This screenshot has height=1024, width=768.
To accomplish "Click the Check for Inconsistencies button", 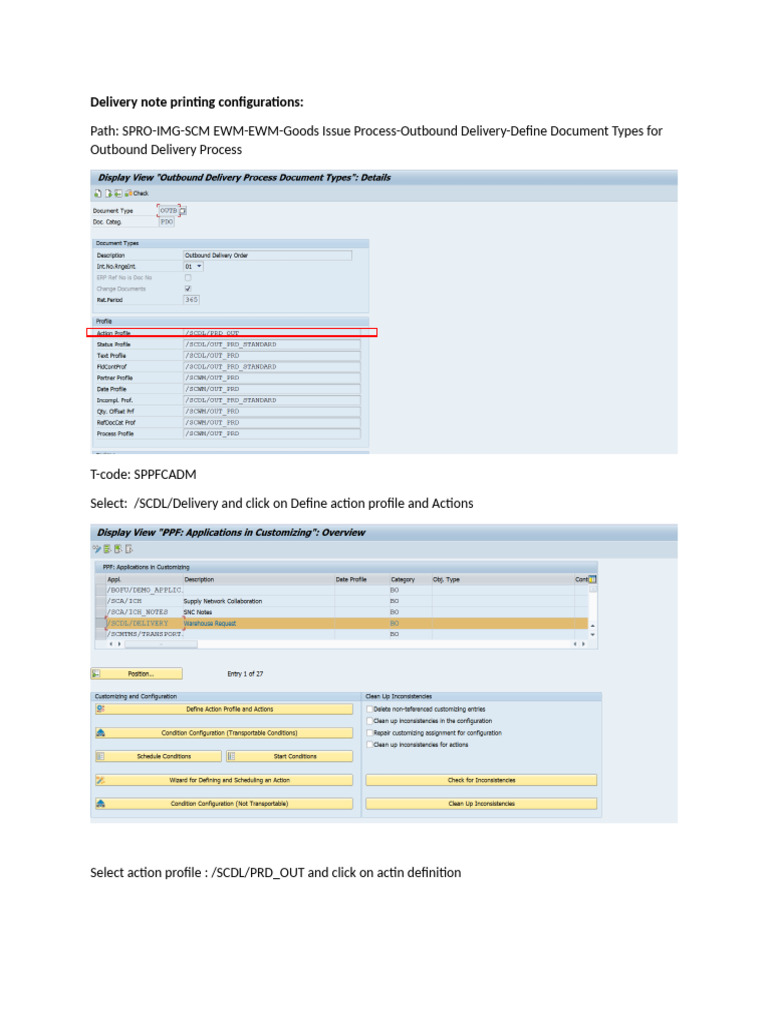I will click(481, 780).
